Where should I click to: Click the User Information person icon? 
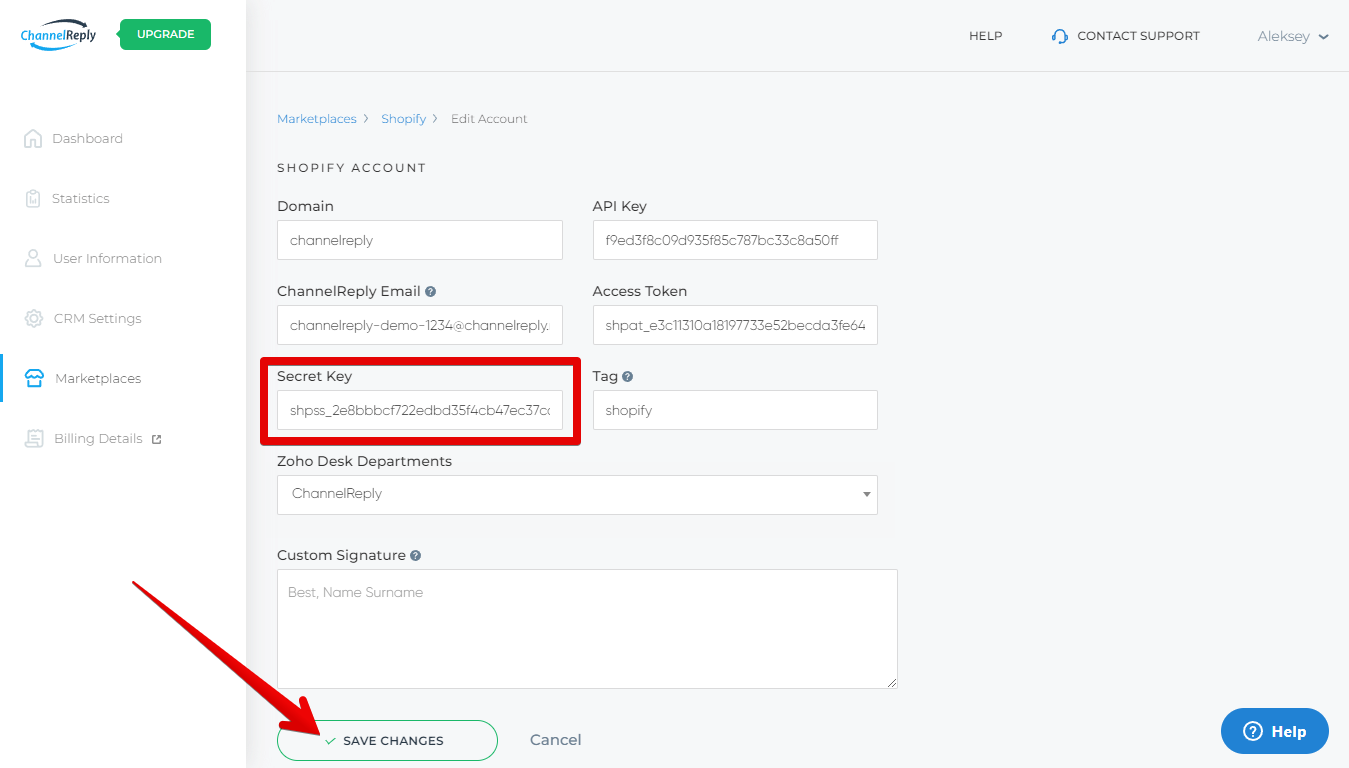(33, 258)
